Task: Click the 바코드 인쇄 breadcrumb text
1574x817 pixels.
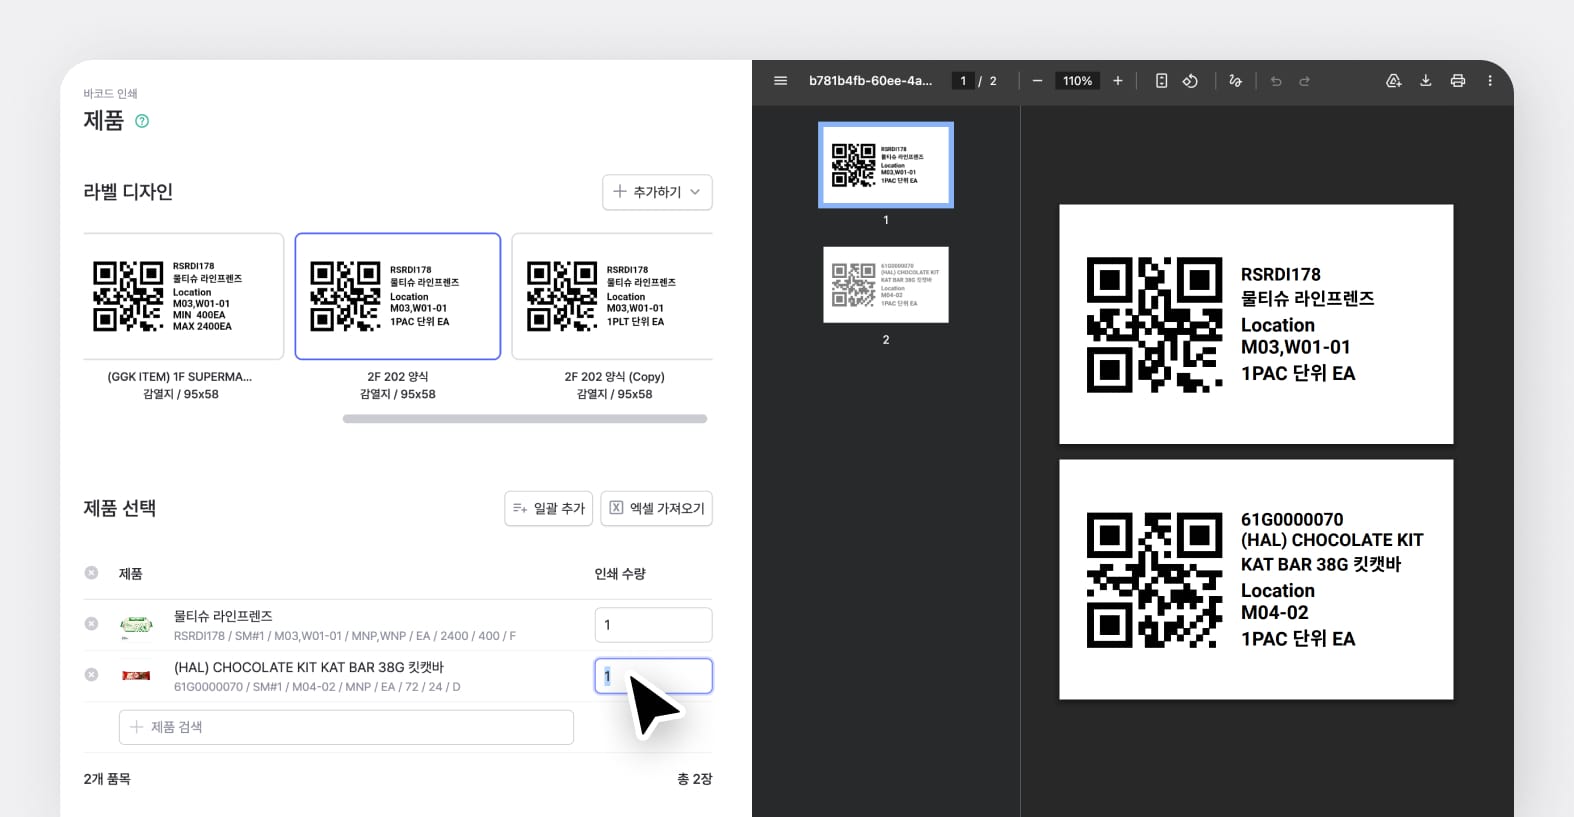Action: pos(110,94)
